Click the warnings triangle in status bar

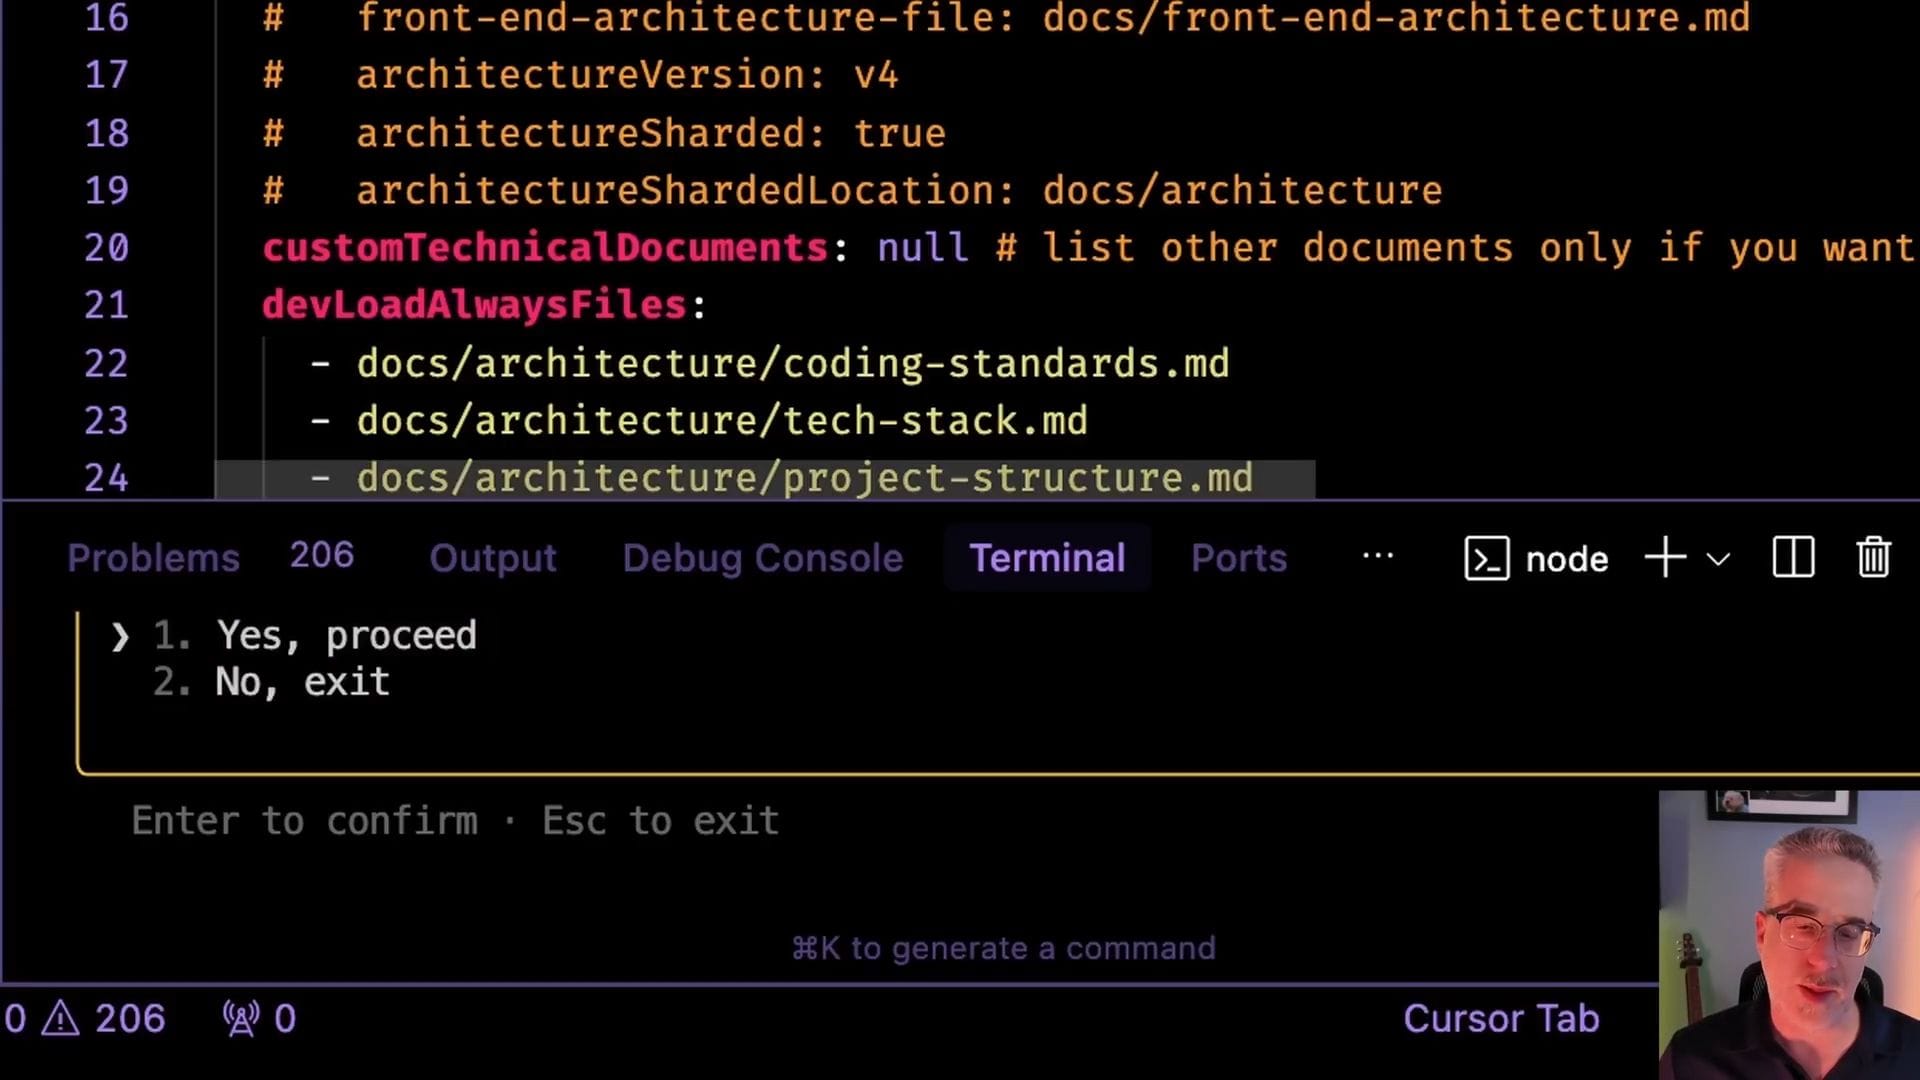61,1019
